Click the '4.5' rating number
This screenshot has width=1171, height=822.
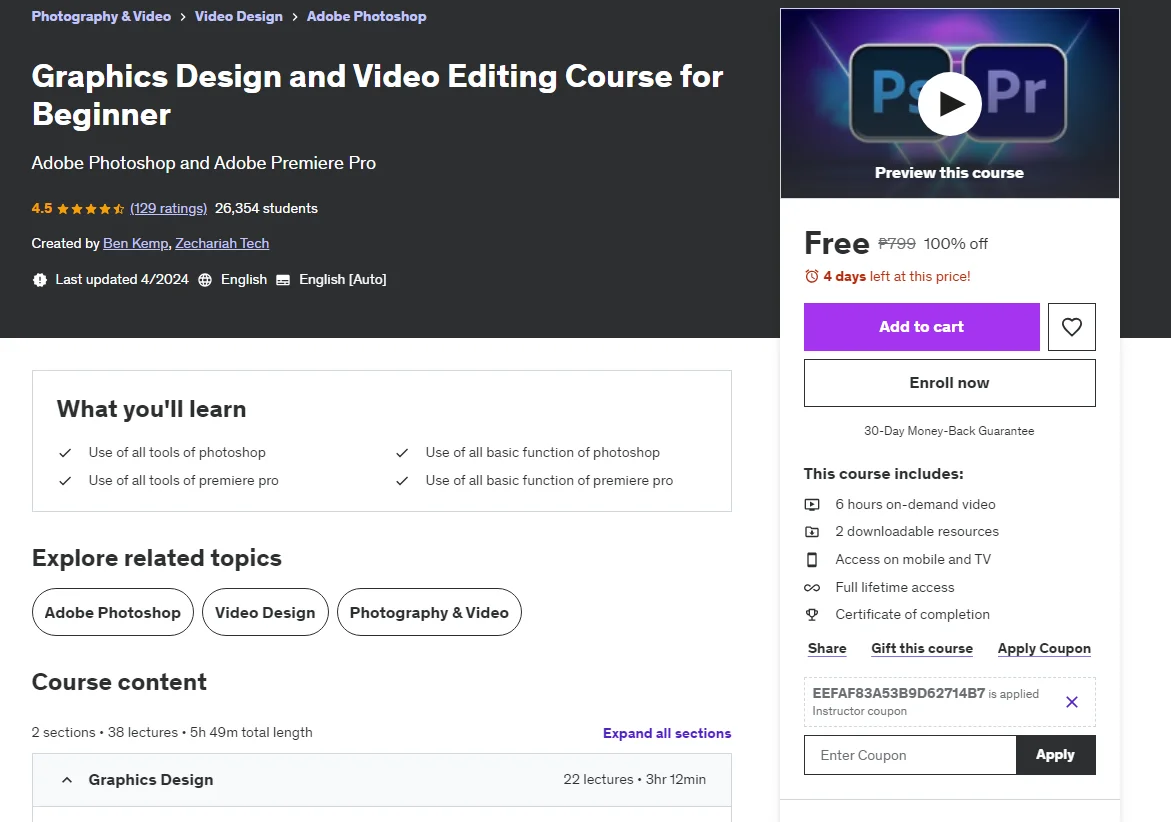coord(42,208)
